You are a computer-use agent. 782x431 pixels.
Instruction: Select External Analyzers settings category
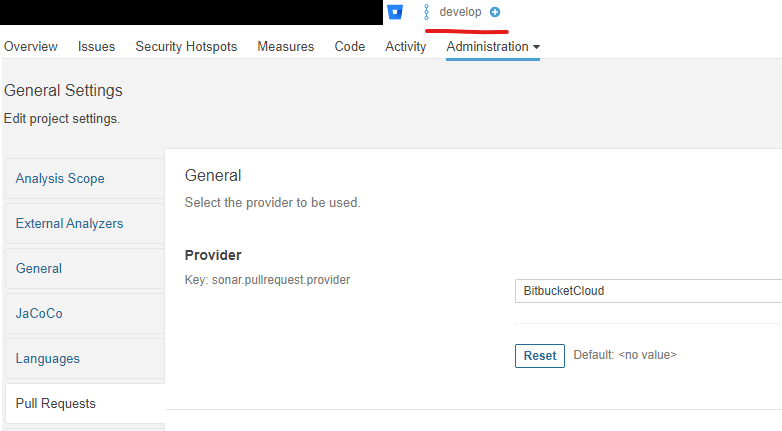point(69,224)
